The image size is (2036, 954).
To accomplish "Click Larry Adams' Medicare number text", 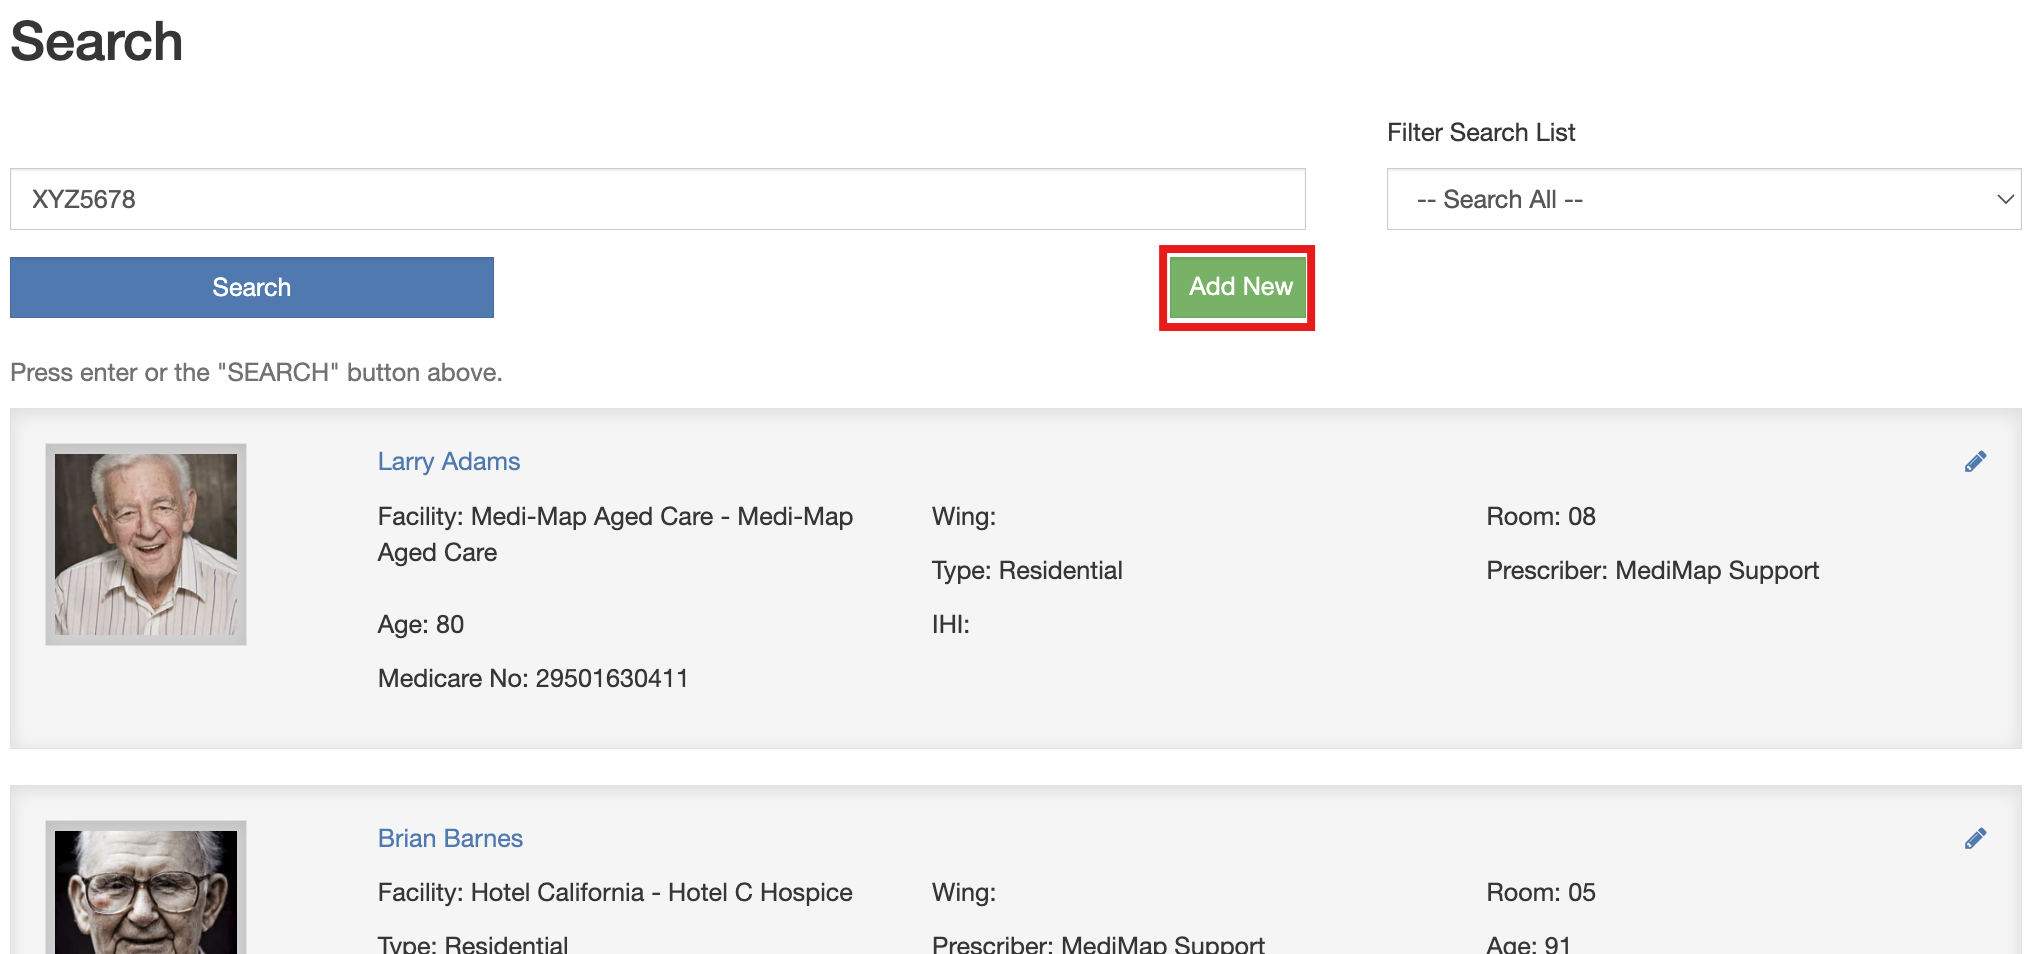I will (x=532, y=678).
